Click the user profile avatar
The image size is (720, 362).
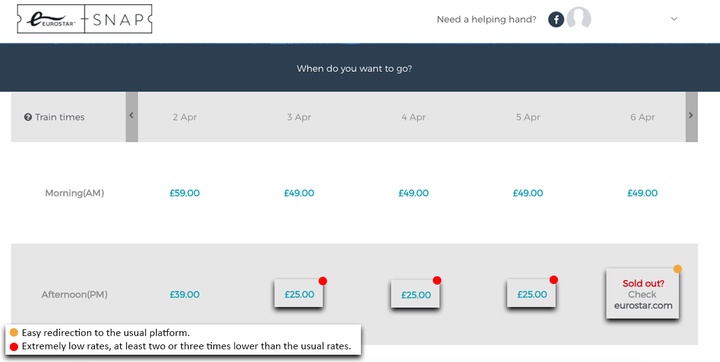(x=579, y=18)
